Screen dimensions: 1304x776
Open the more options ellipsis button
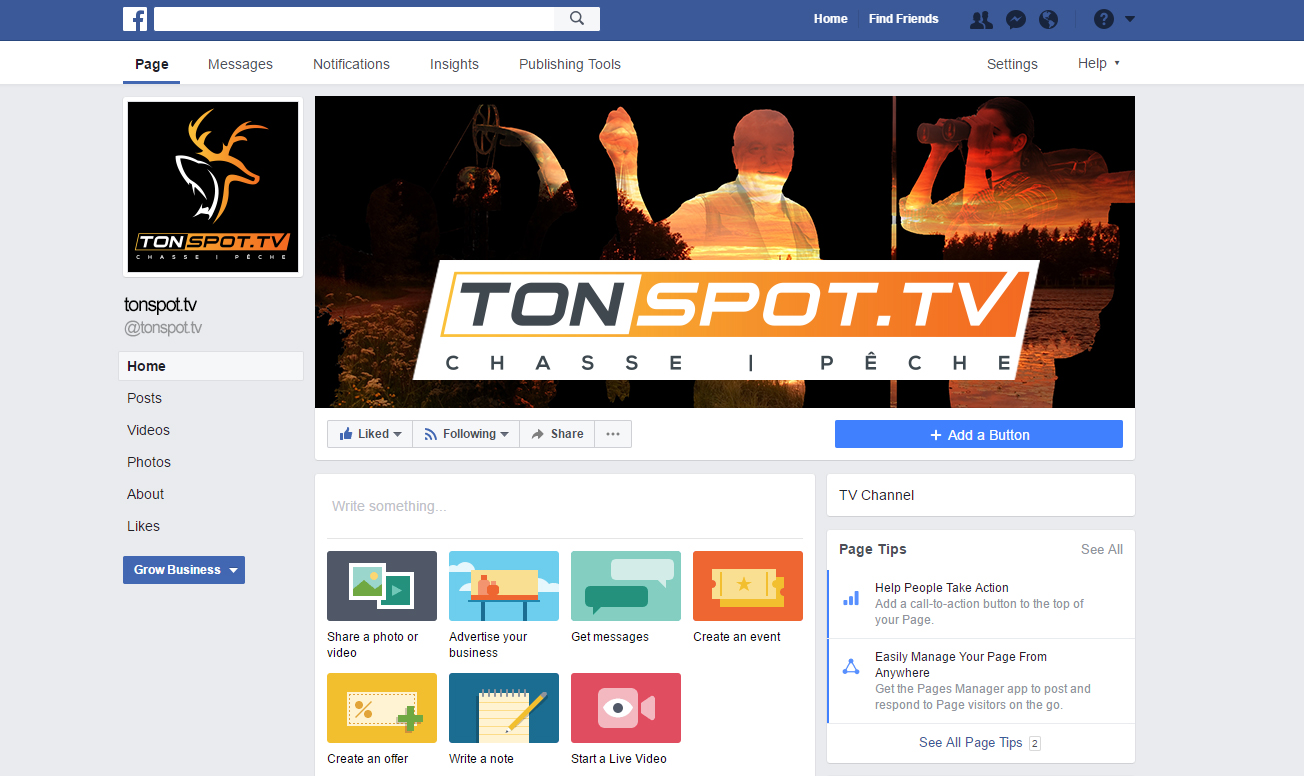click(613, 434)
